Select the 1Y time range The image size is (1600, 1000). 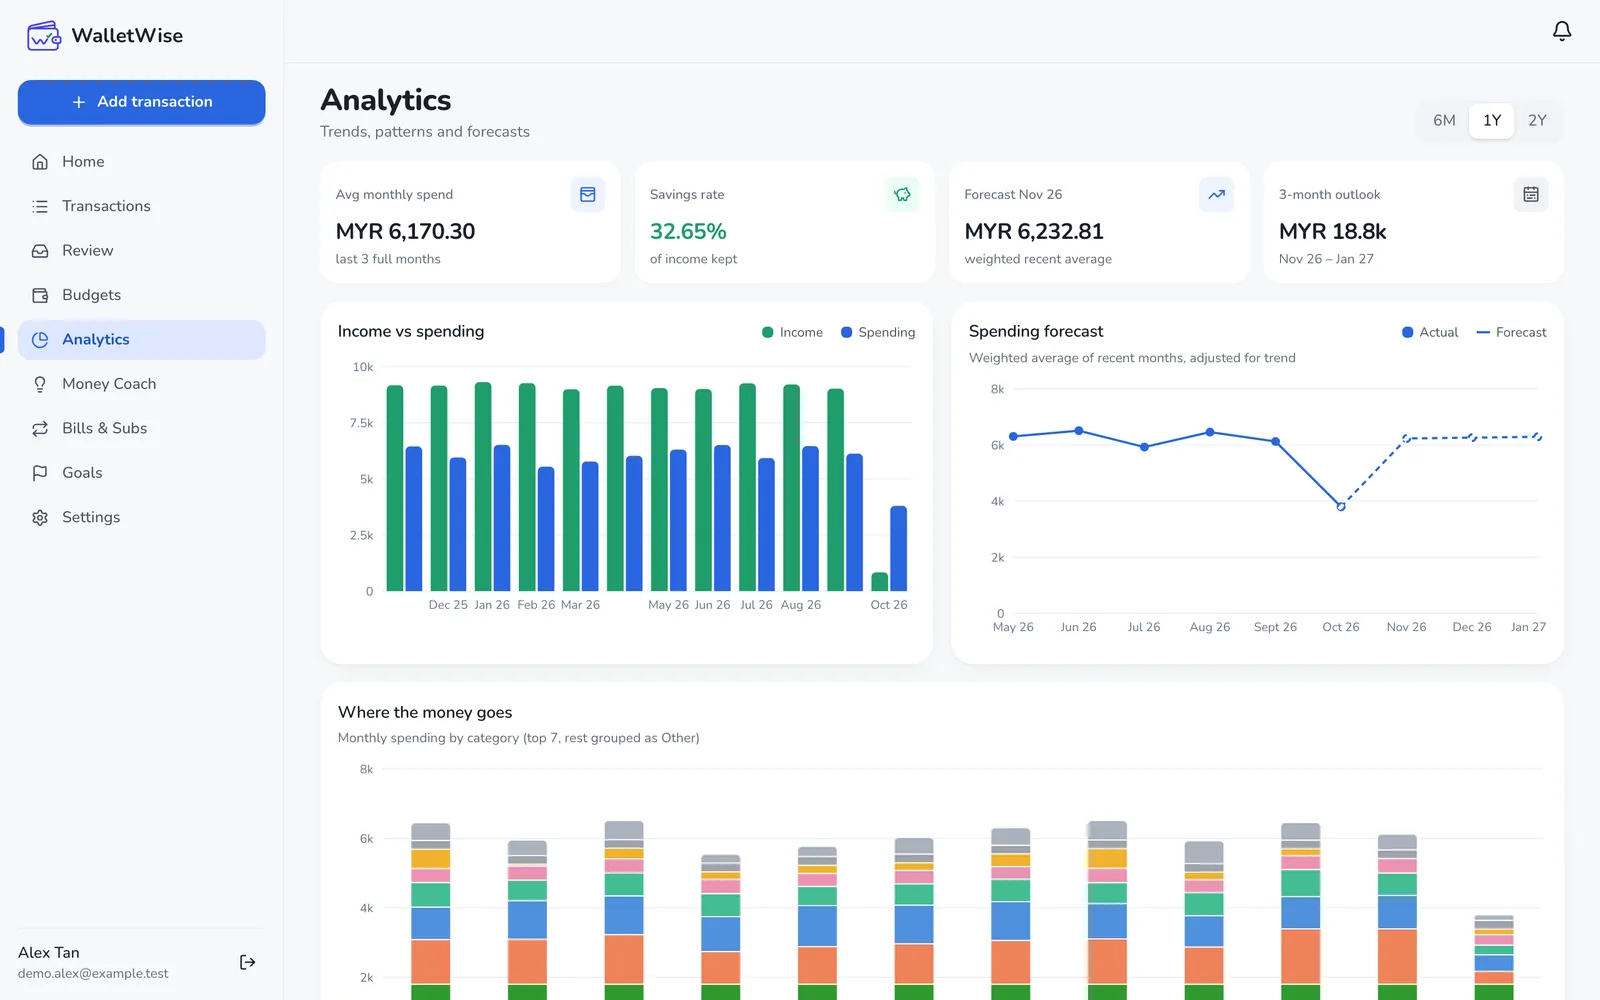pos(1492,120)
